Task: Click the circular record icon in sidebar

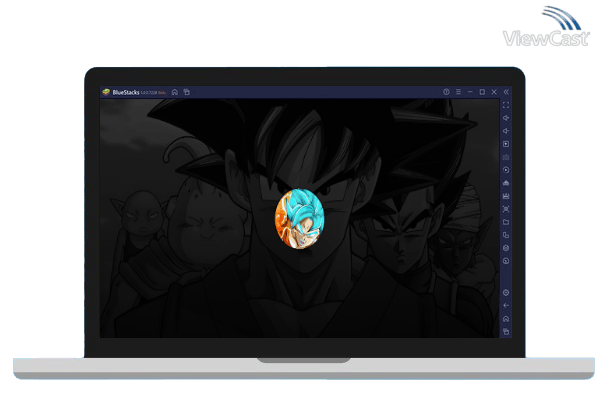Action: [x=506, y=170]
